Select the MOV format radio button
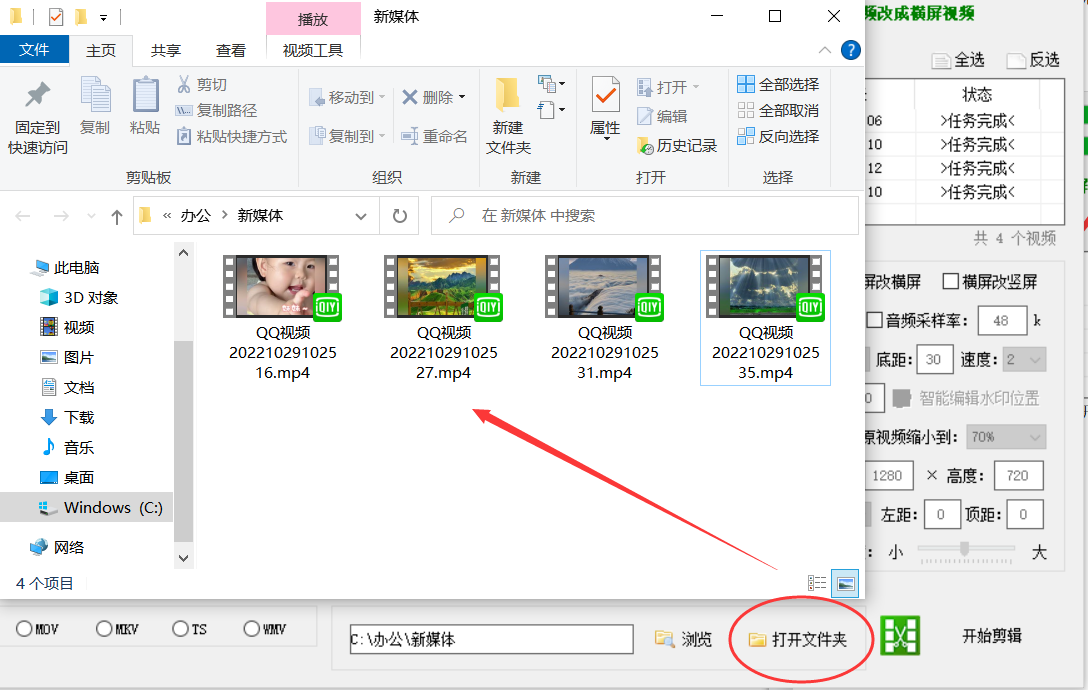1088x690 pixels. coord(24,629)
